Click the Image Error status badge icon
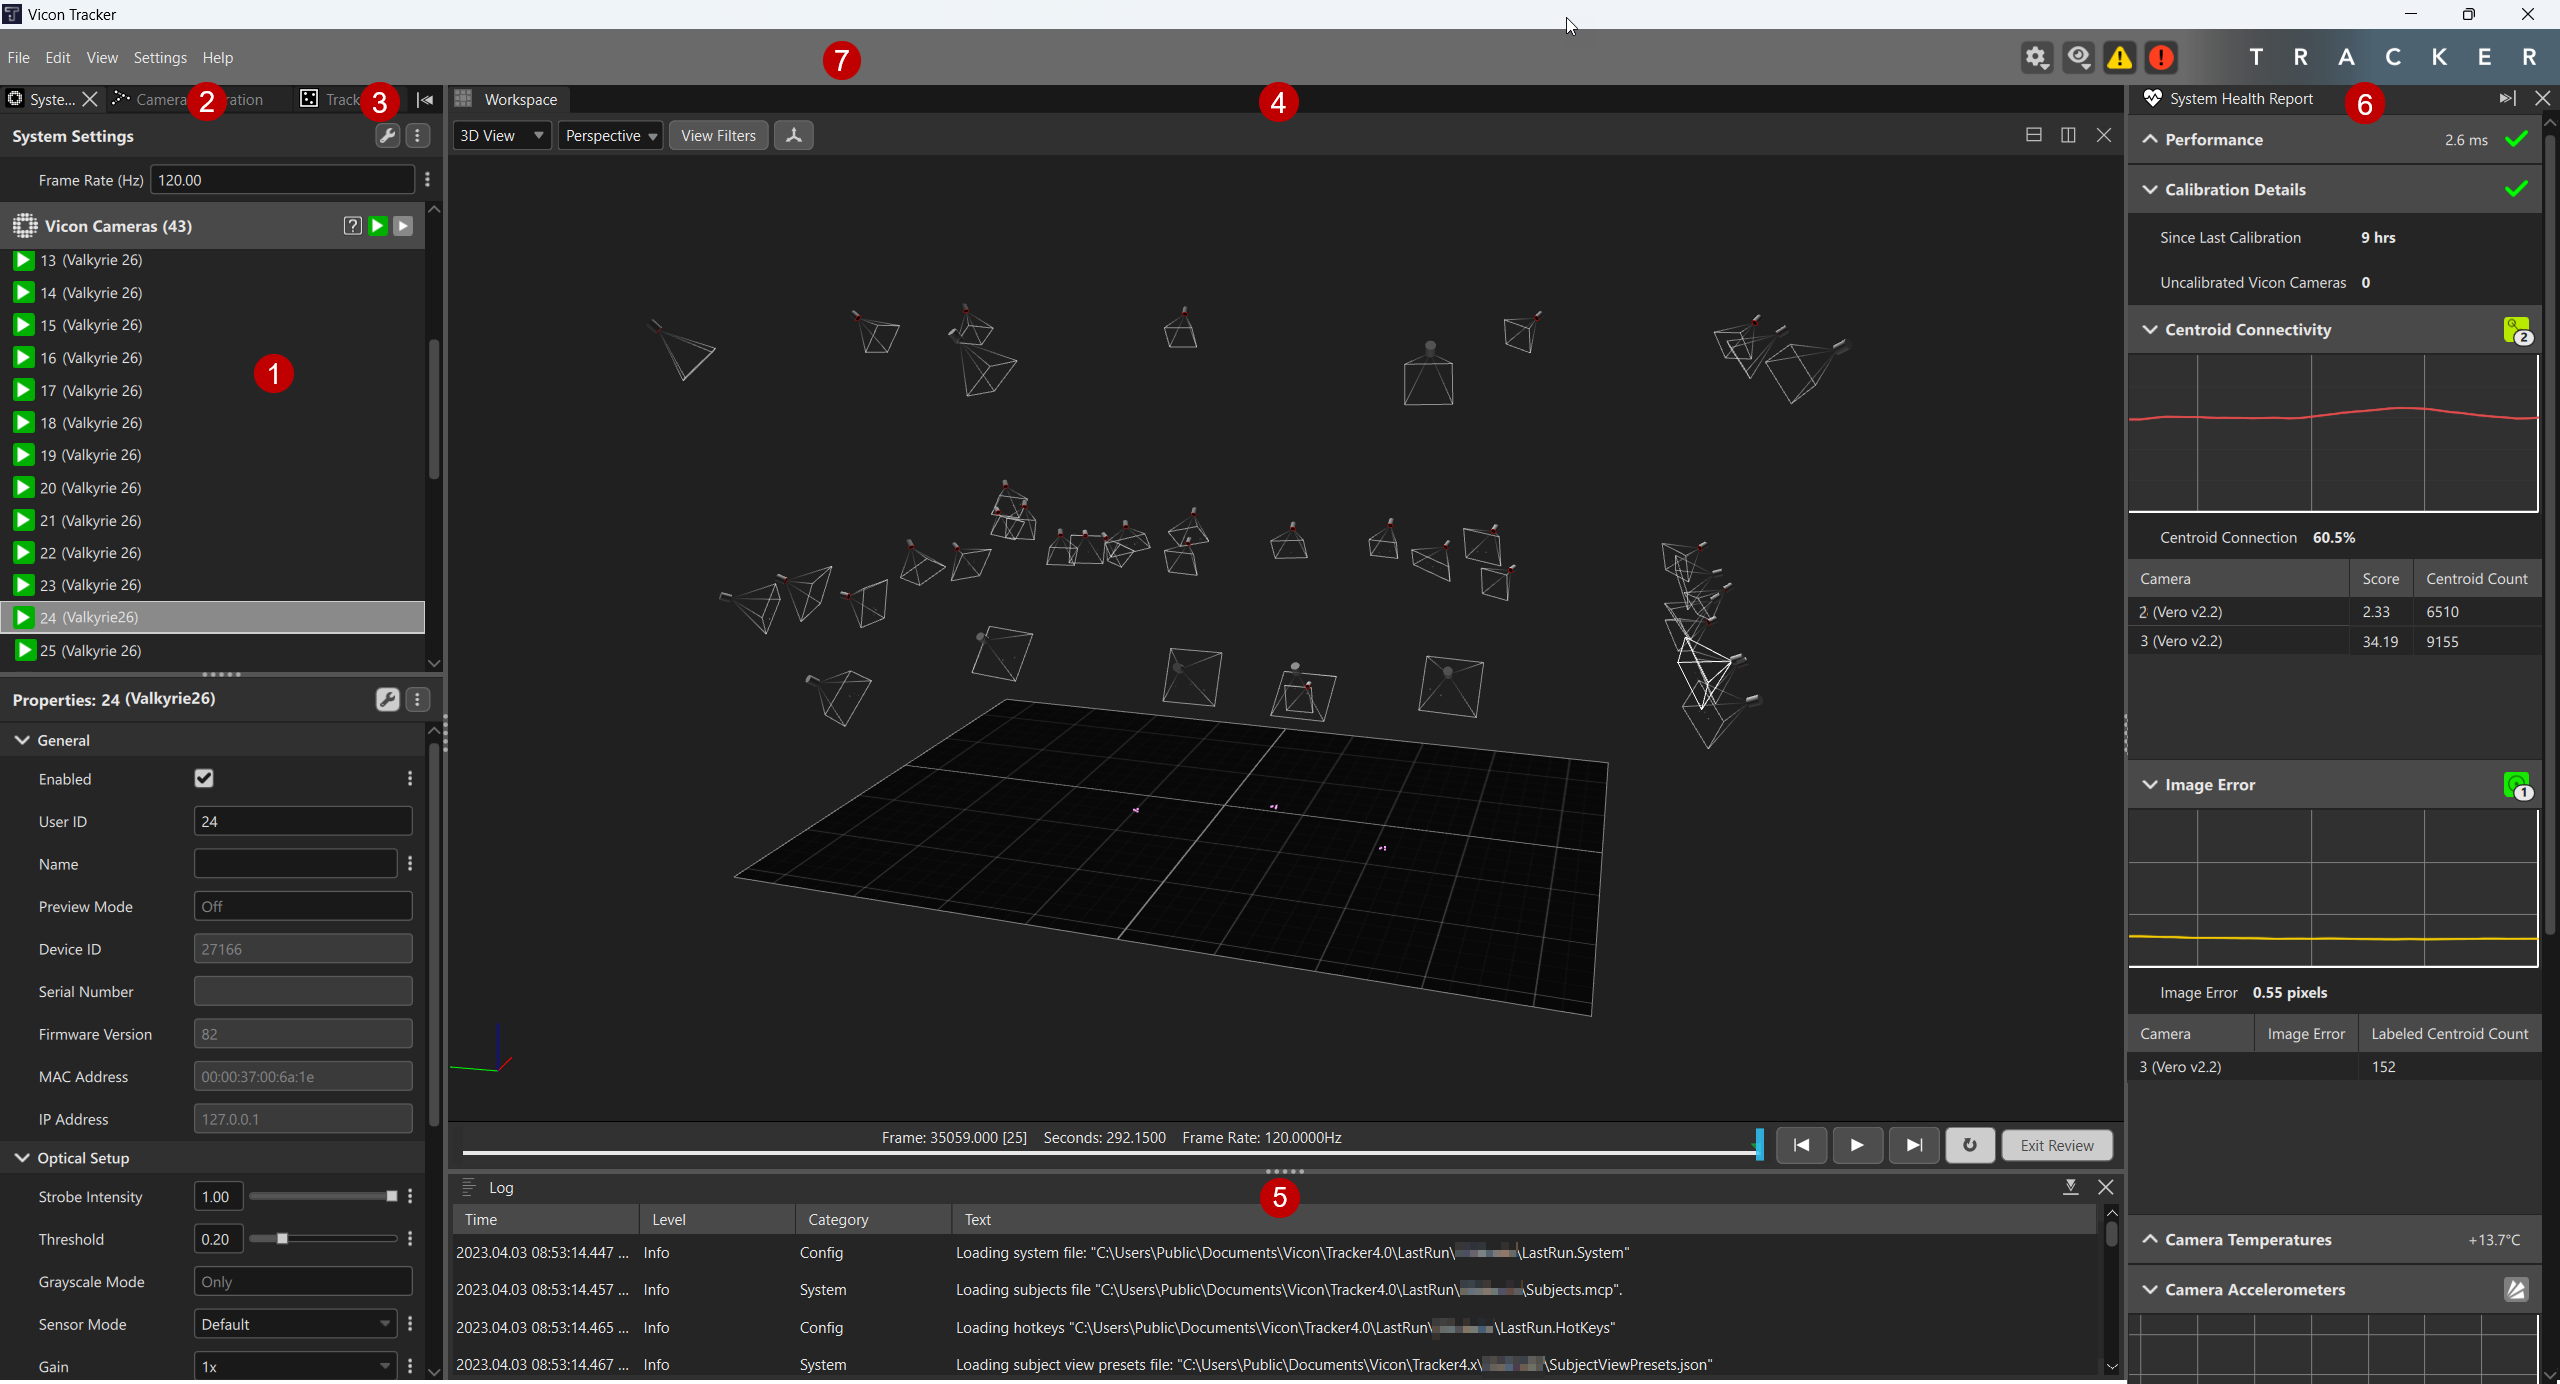 click(x=2517, y=785)
